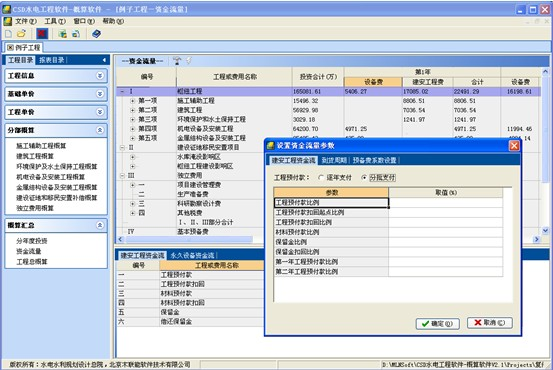Select the 逐年支付 radio button

(x=321, y=177)
